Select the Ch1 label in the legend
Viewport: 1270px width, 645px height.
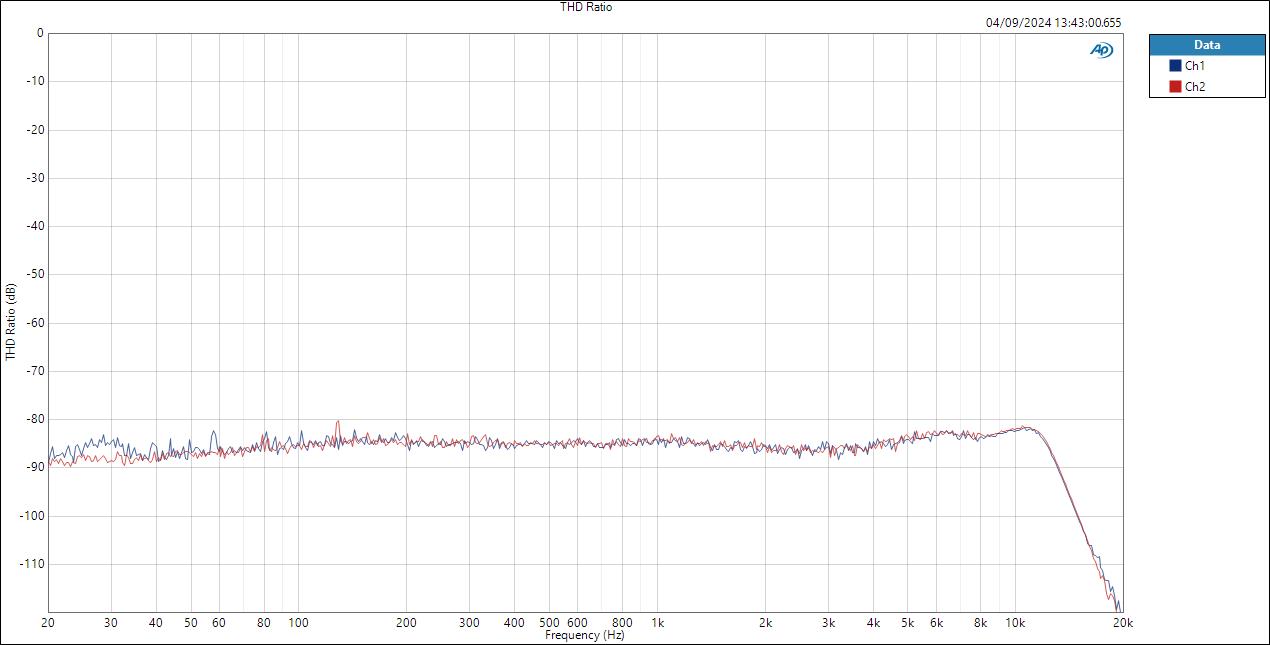(1194, 66)
